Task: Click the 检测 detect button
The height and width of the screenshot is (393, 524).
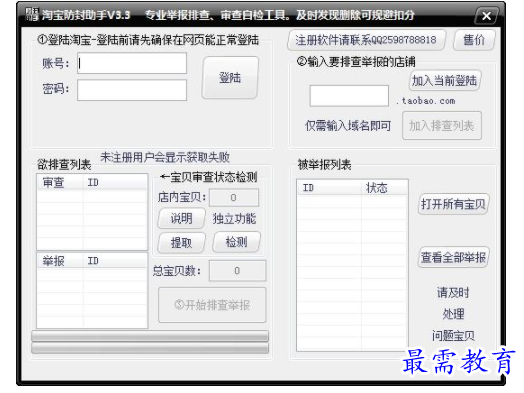Action: 237,242
